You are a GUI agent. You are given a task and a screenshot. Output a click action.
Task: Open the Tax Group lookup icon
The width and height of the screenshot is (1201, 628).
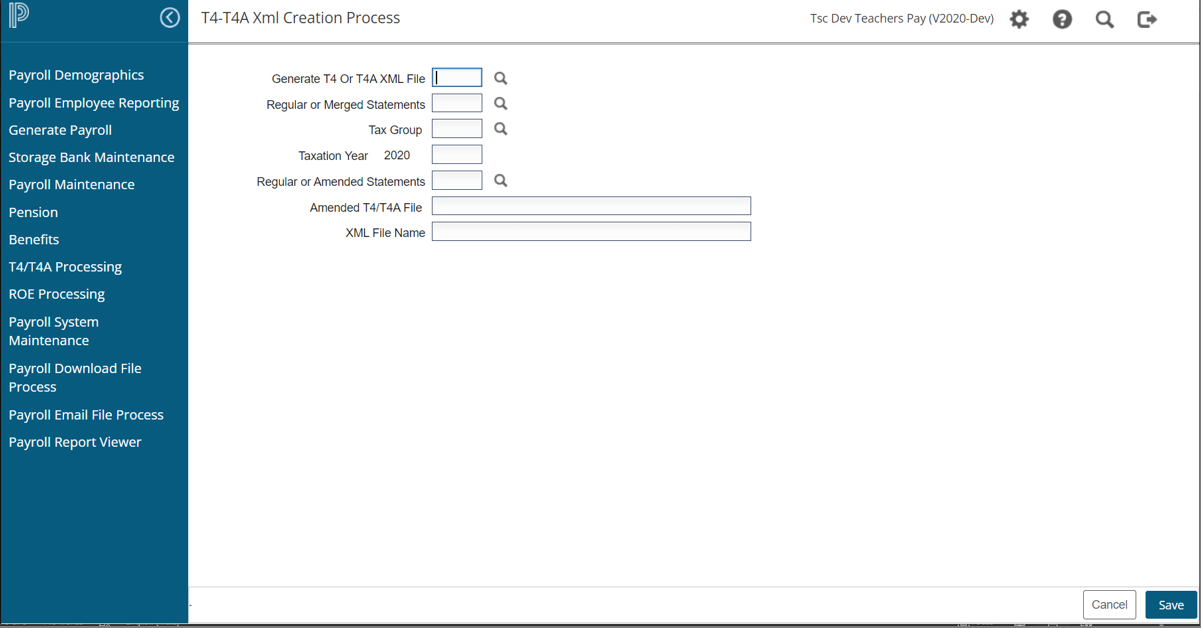click(x=501, y=129)
